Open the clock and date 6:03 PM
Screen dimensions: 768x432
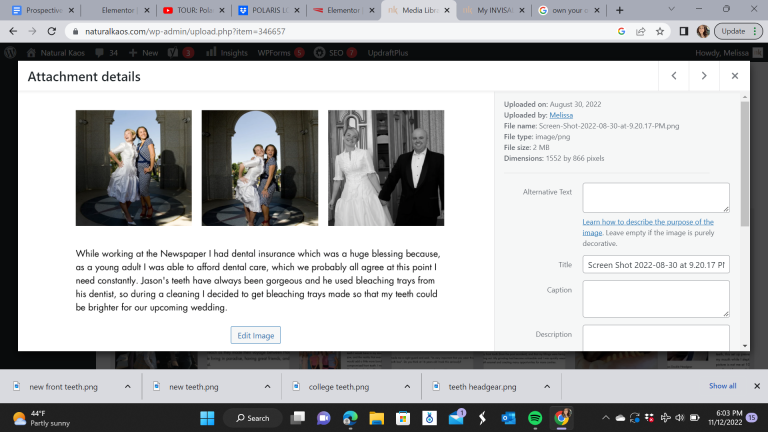point(725,418)
